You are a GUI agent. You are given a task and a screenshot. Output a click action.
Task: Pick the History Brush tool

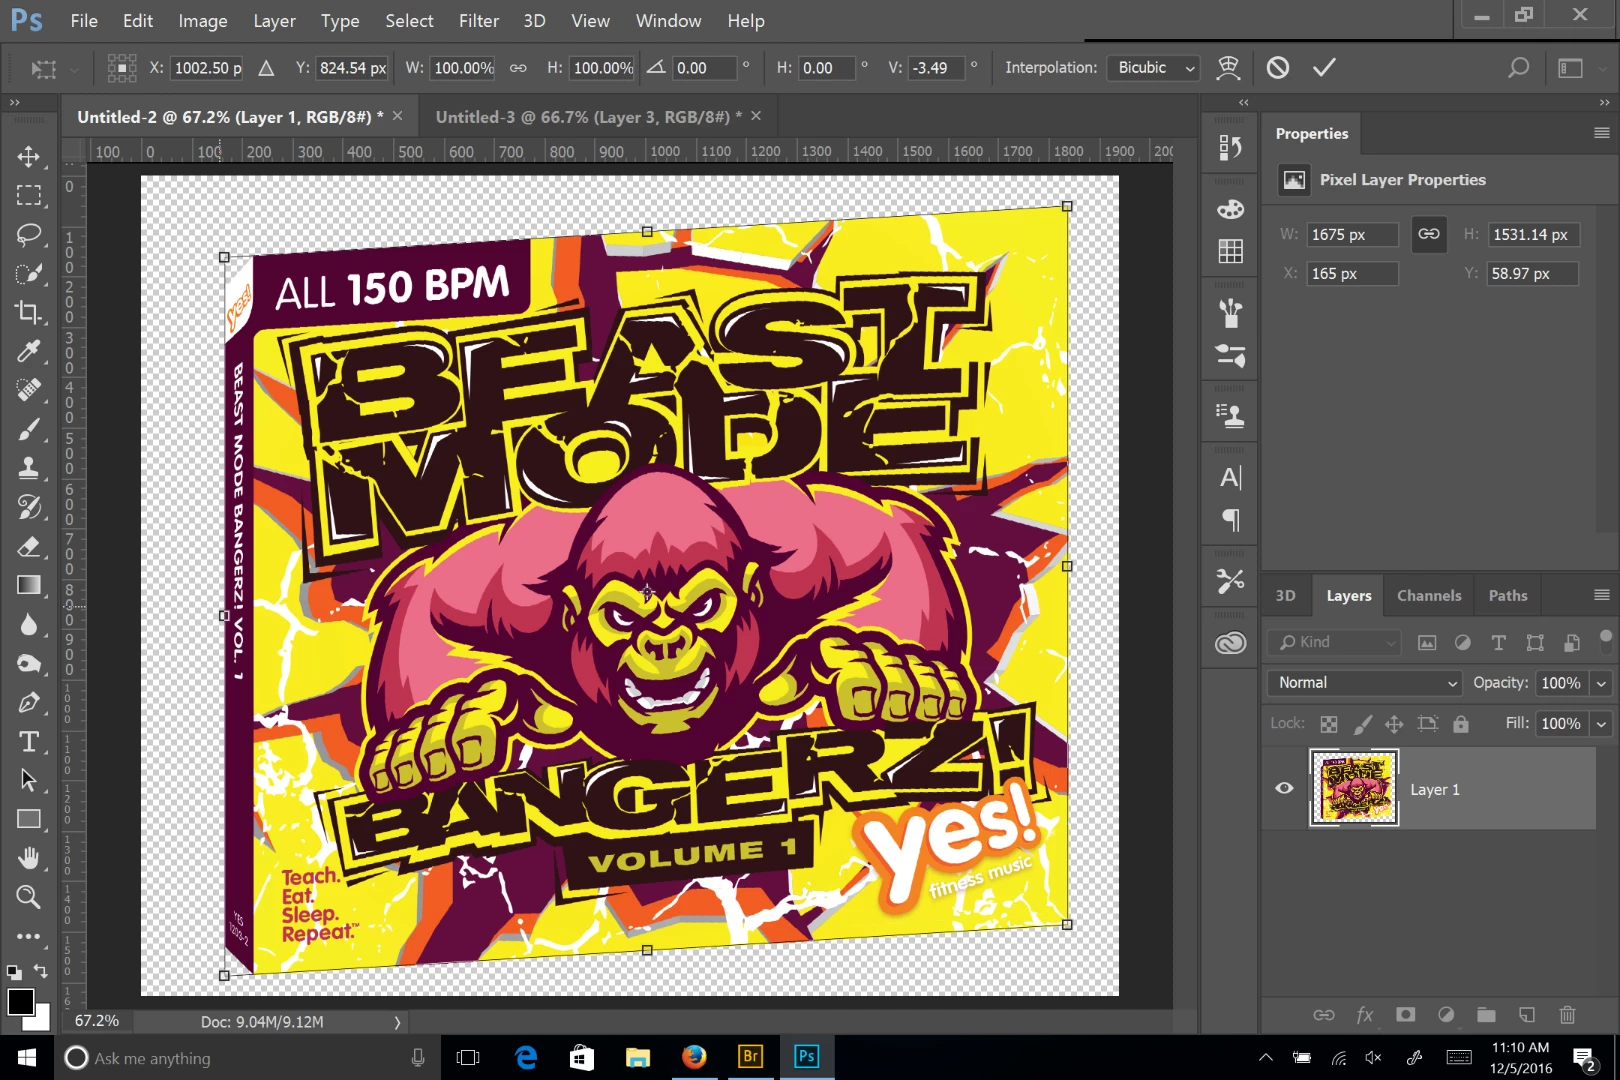pos(28,507)
